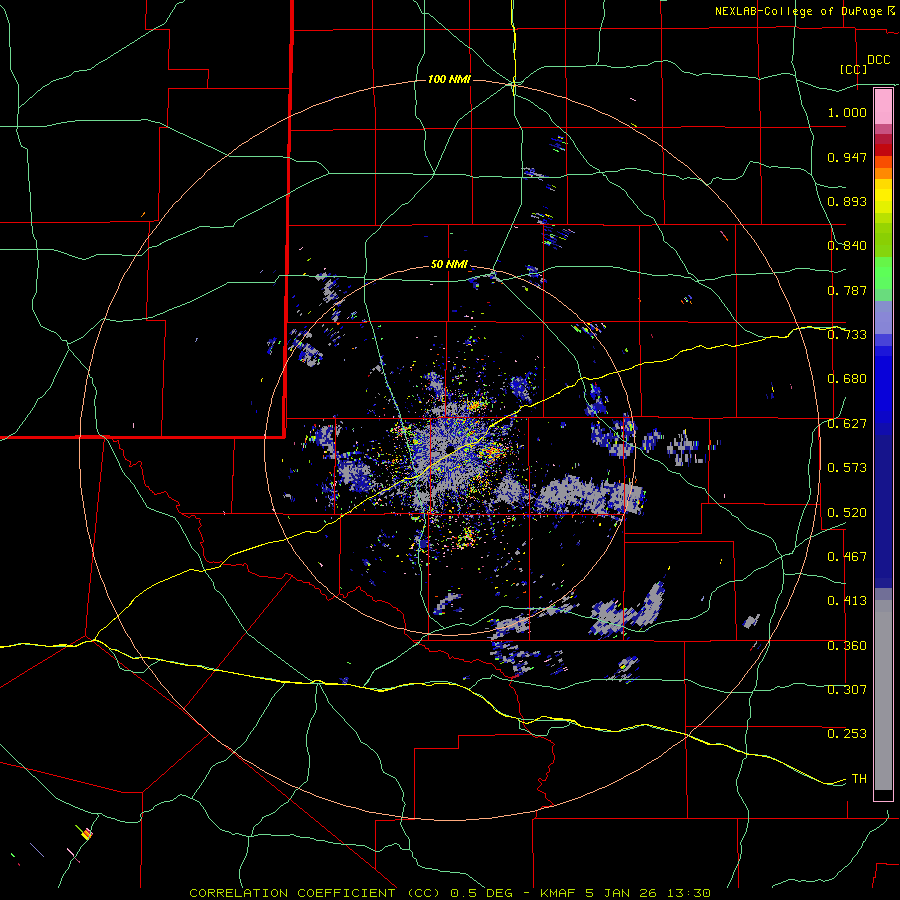Click the 0.360 legend value
900x900 pixels.
pos(847,646)
